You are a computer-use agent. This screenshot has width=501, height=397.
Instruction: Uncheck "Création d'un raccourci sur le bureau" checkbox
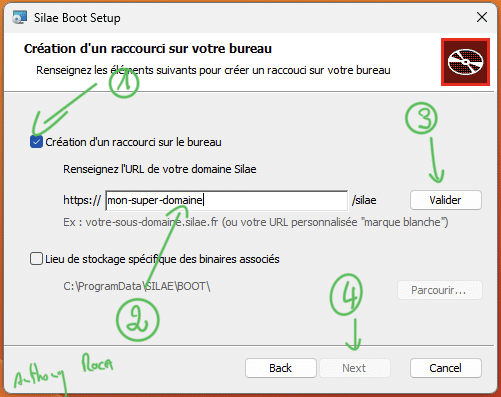pyautogui.click(x=36, y=142)
